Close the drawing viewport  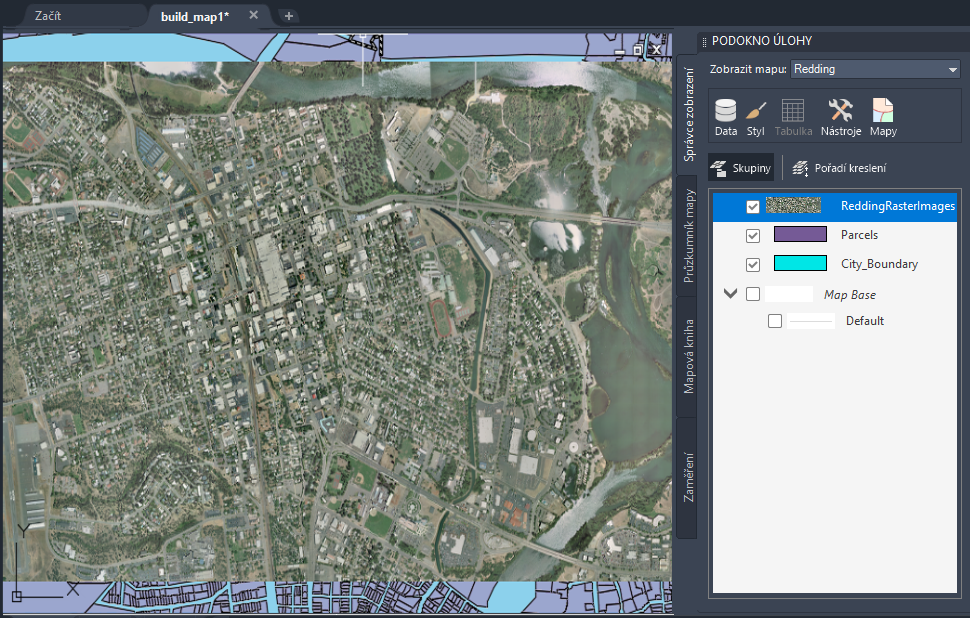click(656, 49)
